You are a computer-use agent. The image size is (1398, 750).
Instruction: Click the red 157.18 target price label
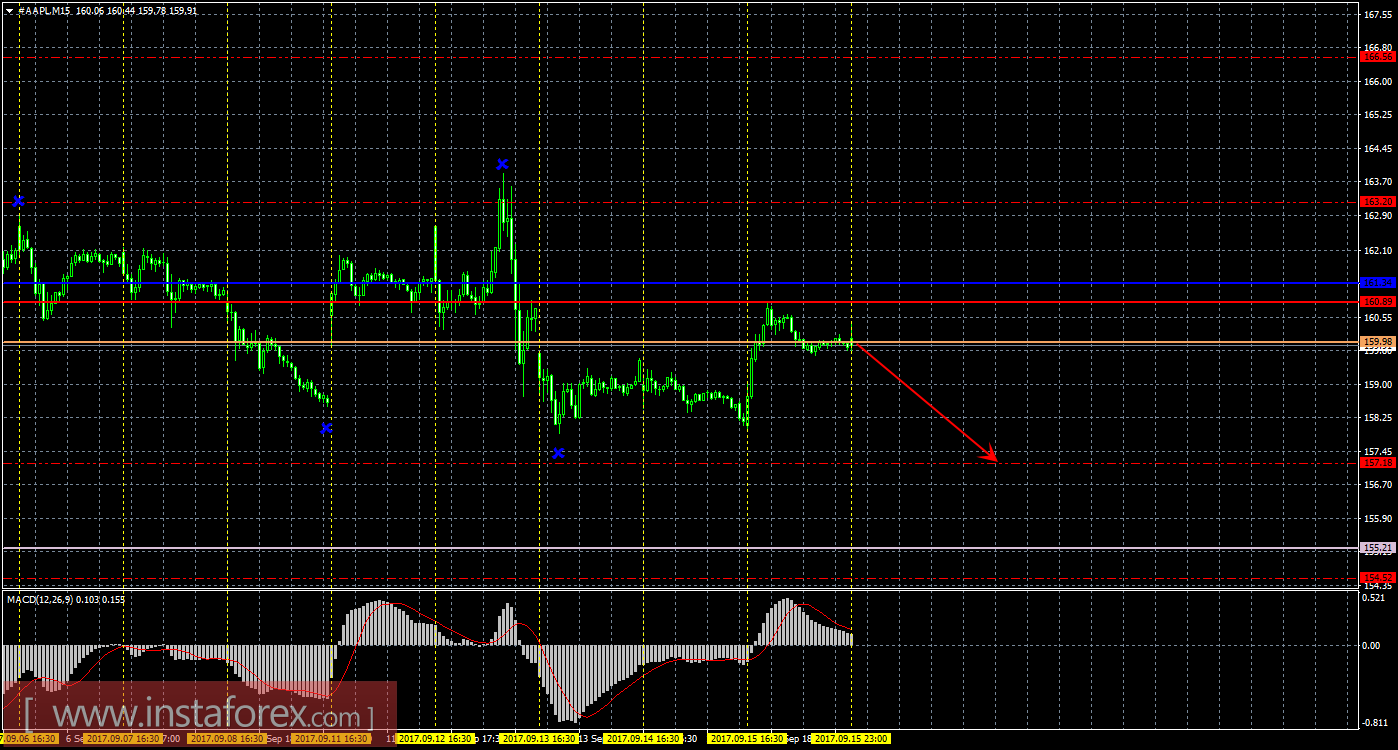tap(1378, 462)
